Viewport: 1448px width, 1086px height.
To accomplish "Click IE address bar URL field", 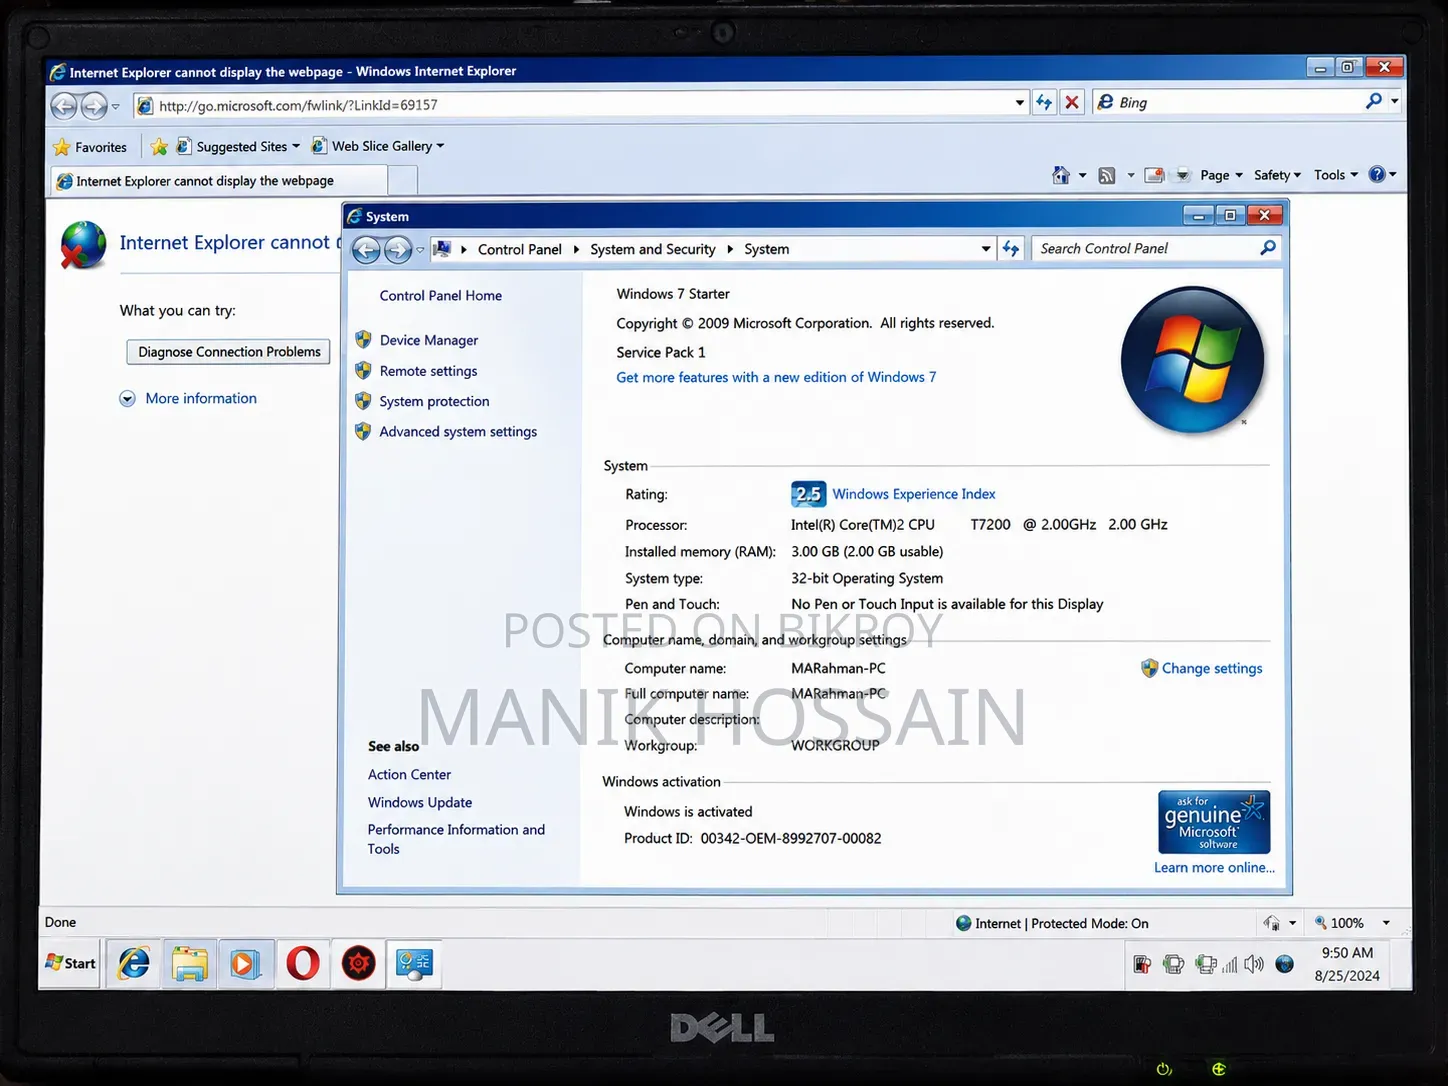I will (x=580, y=105).
